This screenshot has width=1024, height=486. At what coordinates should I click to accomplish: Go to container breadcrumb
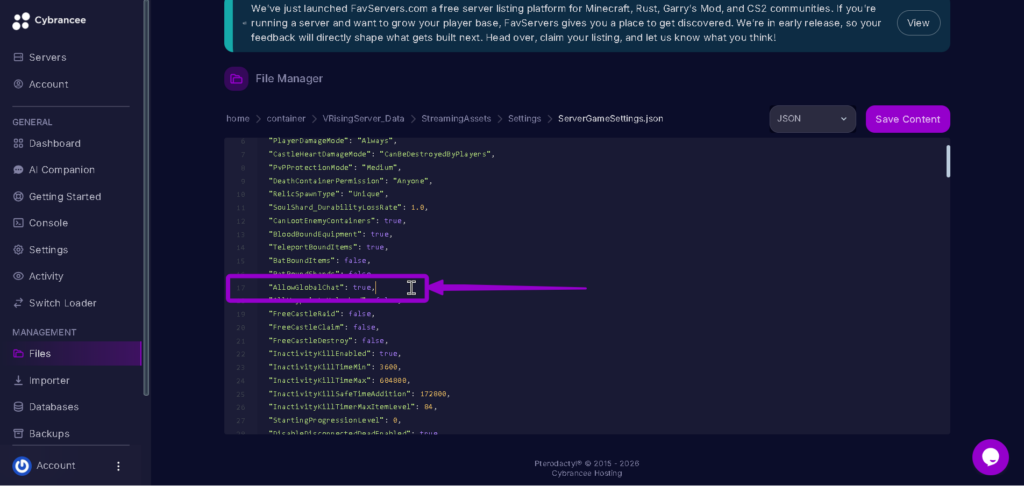[286, 119]
